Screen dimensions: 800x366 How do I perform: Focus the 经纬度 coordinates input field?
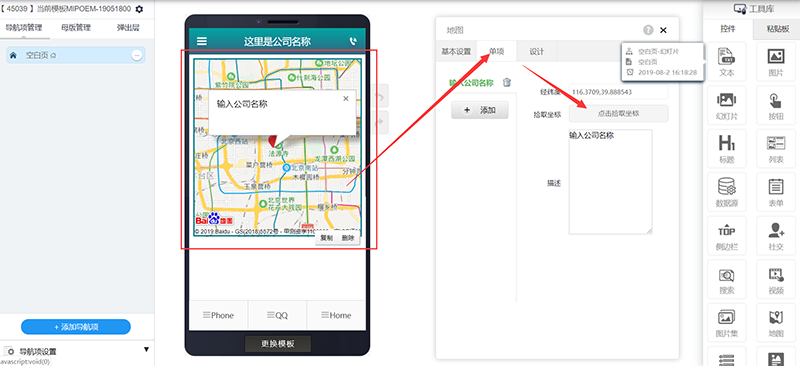click(x=618, y=92)
